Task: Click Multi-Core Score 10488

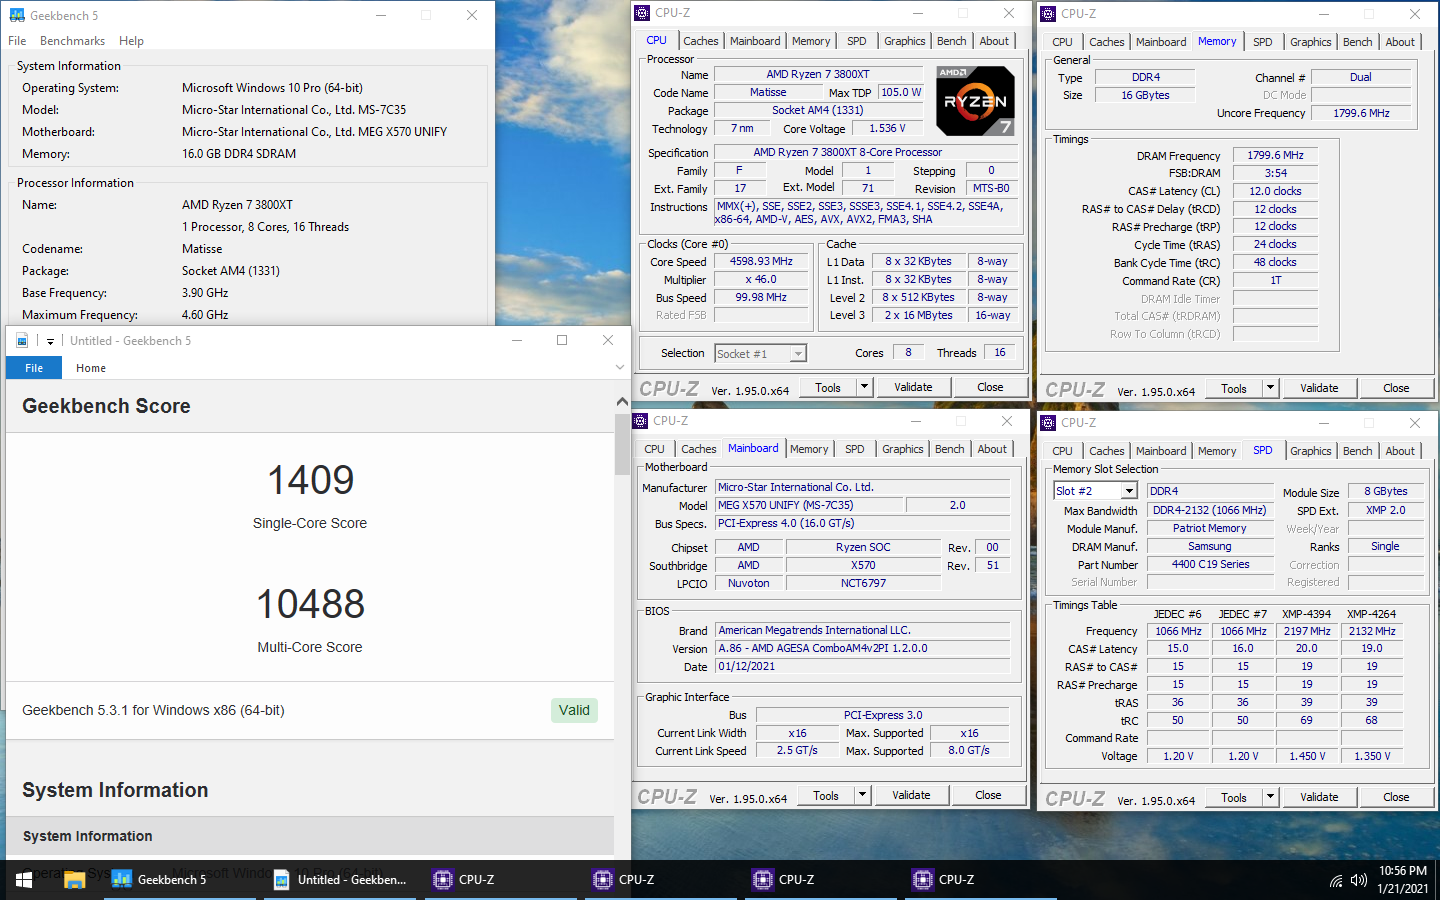Action: click(310, 605)
